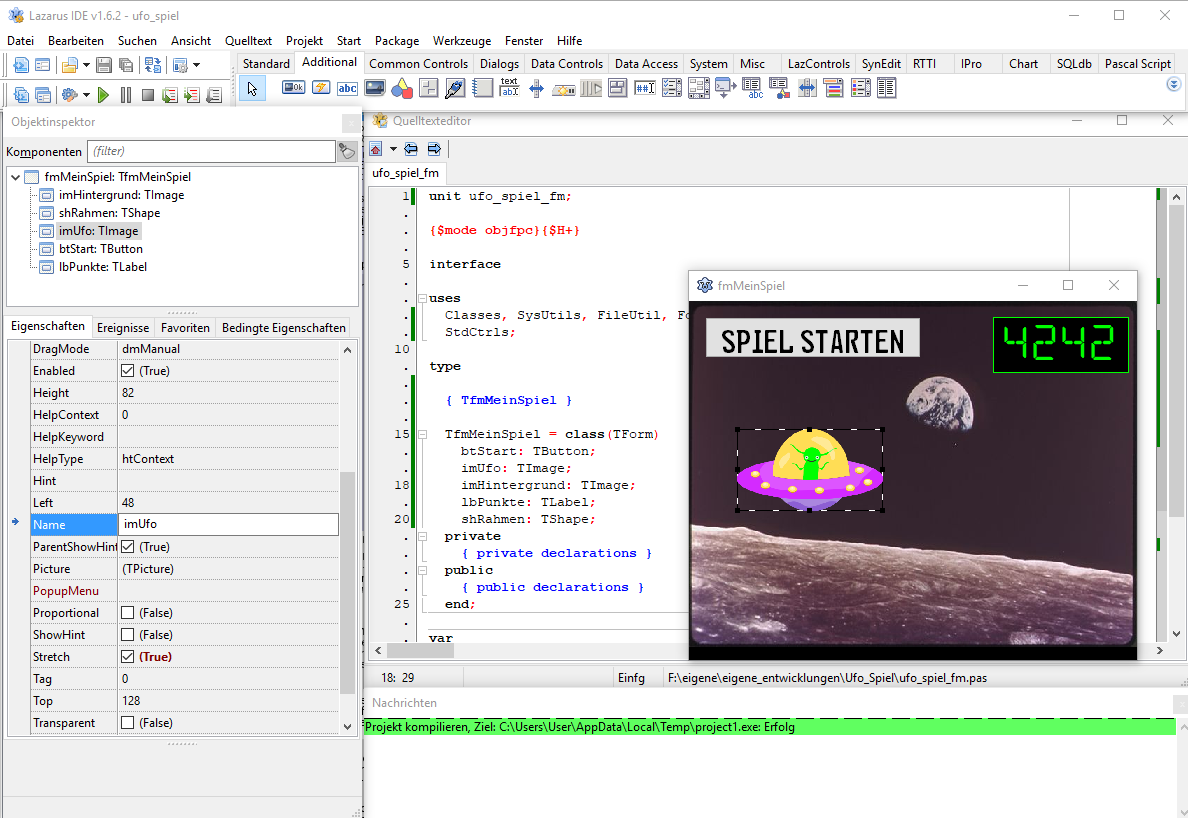Toggle the Enabled property checkbox
Image resolution: width=1188 pixels, height=818 pixels.
pos(127,371)
